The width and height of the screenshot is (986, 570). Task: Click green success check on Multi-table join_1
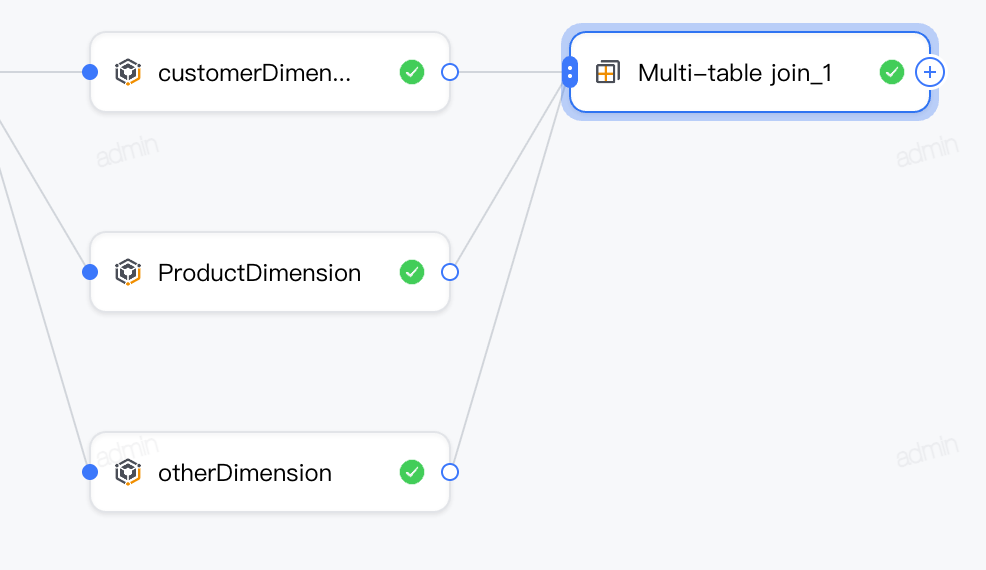tap(892, 72)
